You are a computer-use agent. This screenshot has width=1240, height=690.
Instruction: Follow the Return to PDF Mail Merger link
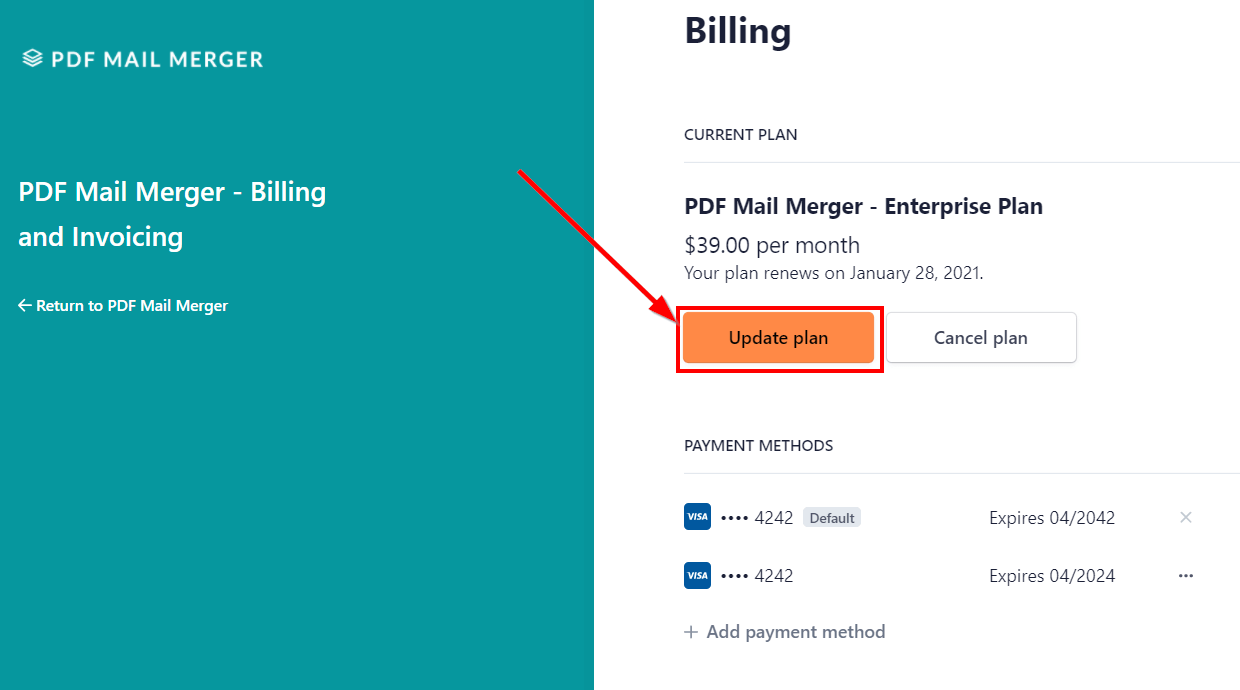(x=132, y=306)
